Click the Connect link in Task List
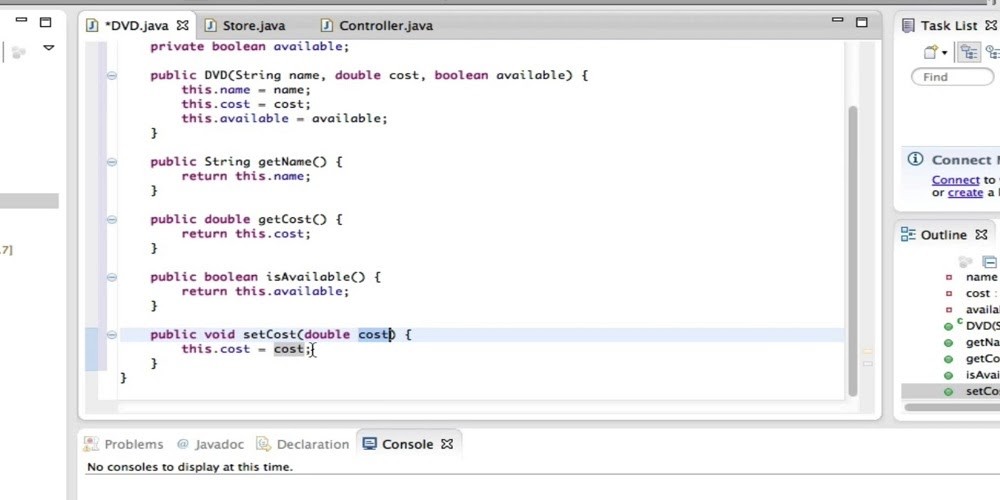This screenshot has height=500, width=1000. tap(955, 180)
